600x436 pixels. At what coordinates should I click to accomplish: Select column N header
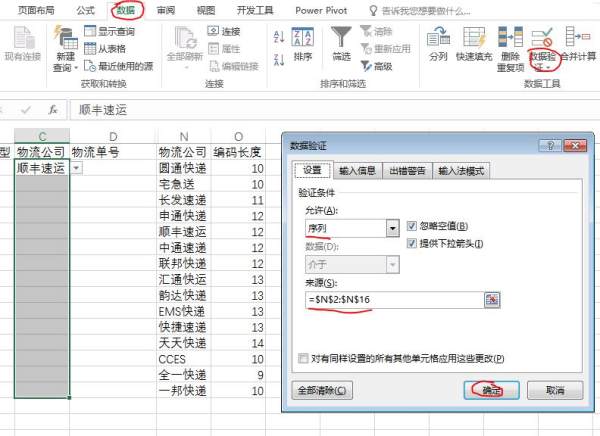tap(184, 136)
